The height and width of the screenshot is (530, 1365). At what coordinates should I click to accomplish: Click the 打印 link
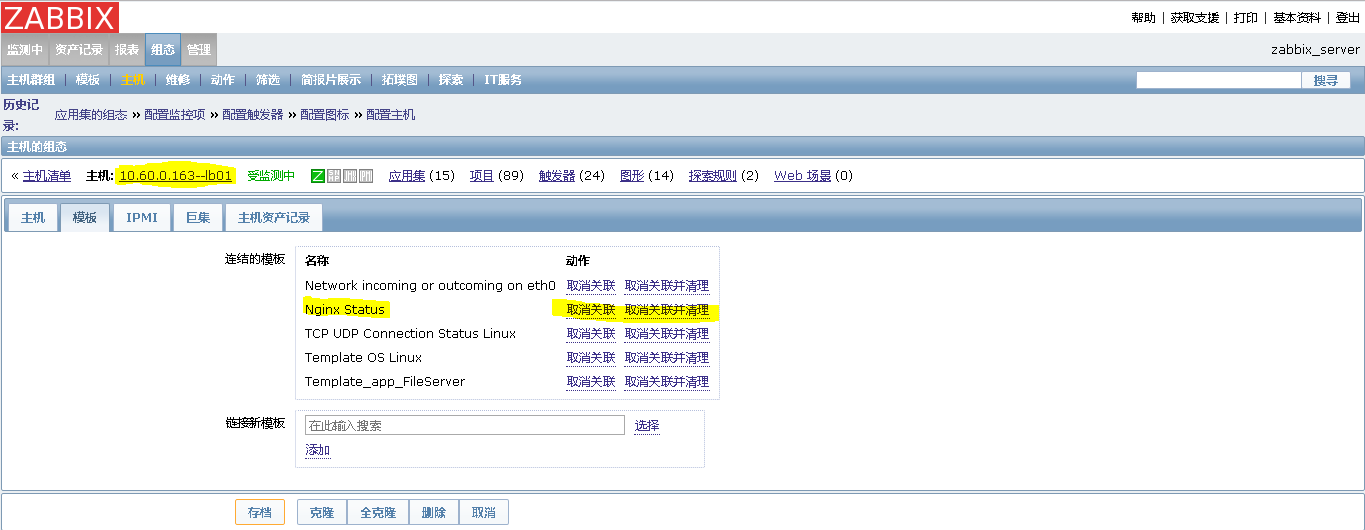(x=1246, y=18)
